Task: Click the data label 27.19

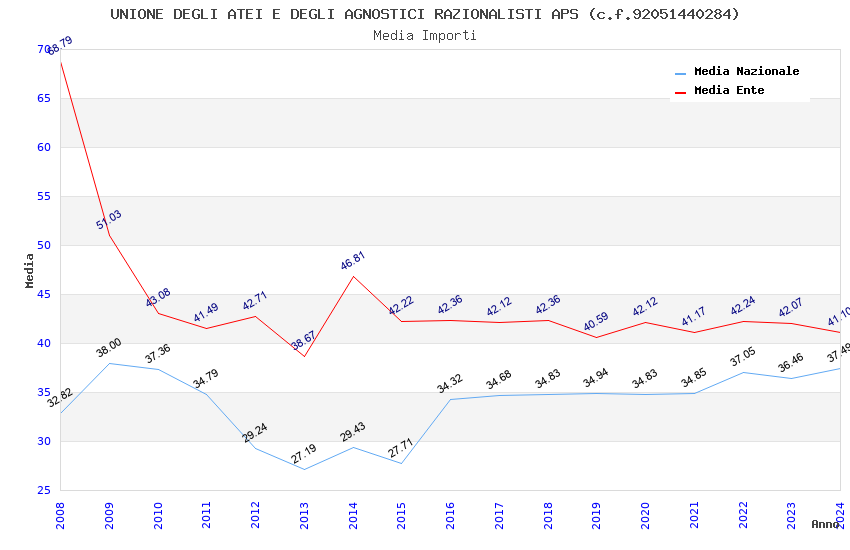Action: 304,454
